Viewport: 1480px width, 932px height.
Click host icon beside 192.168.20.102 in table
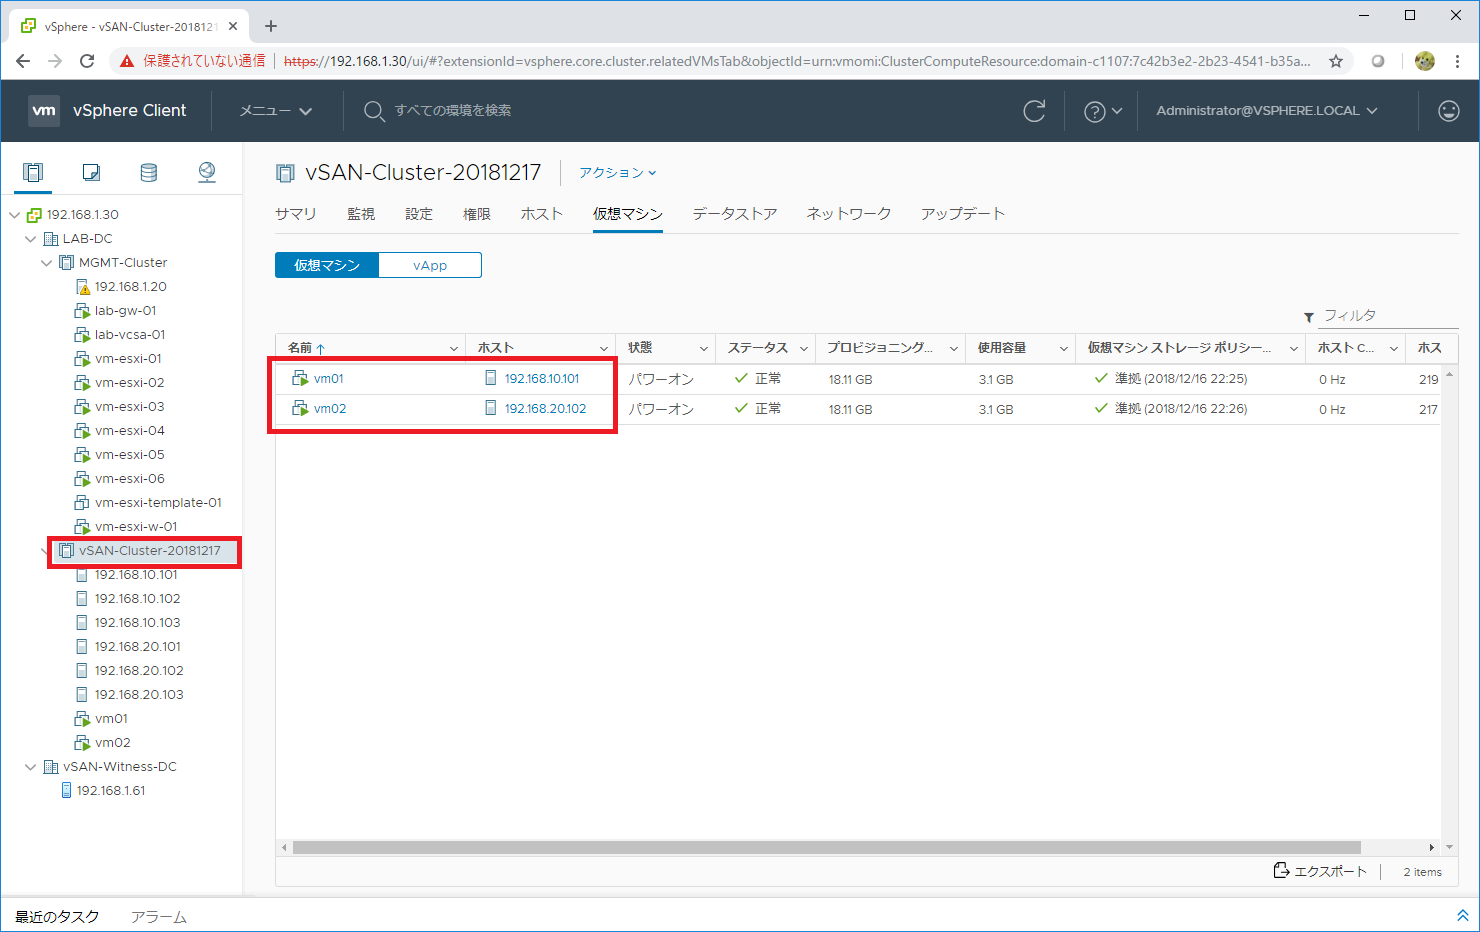click(x=491, y=408)
